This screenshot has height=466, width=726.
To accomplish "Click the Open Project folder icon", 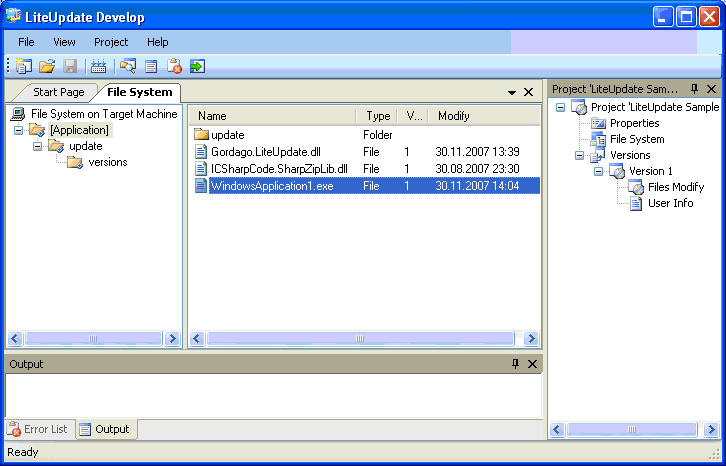I will [x=47, y=67].
